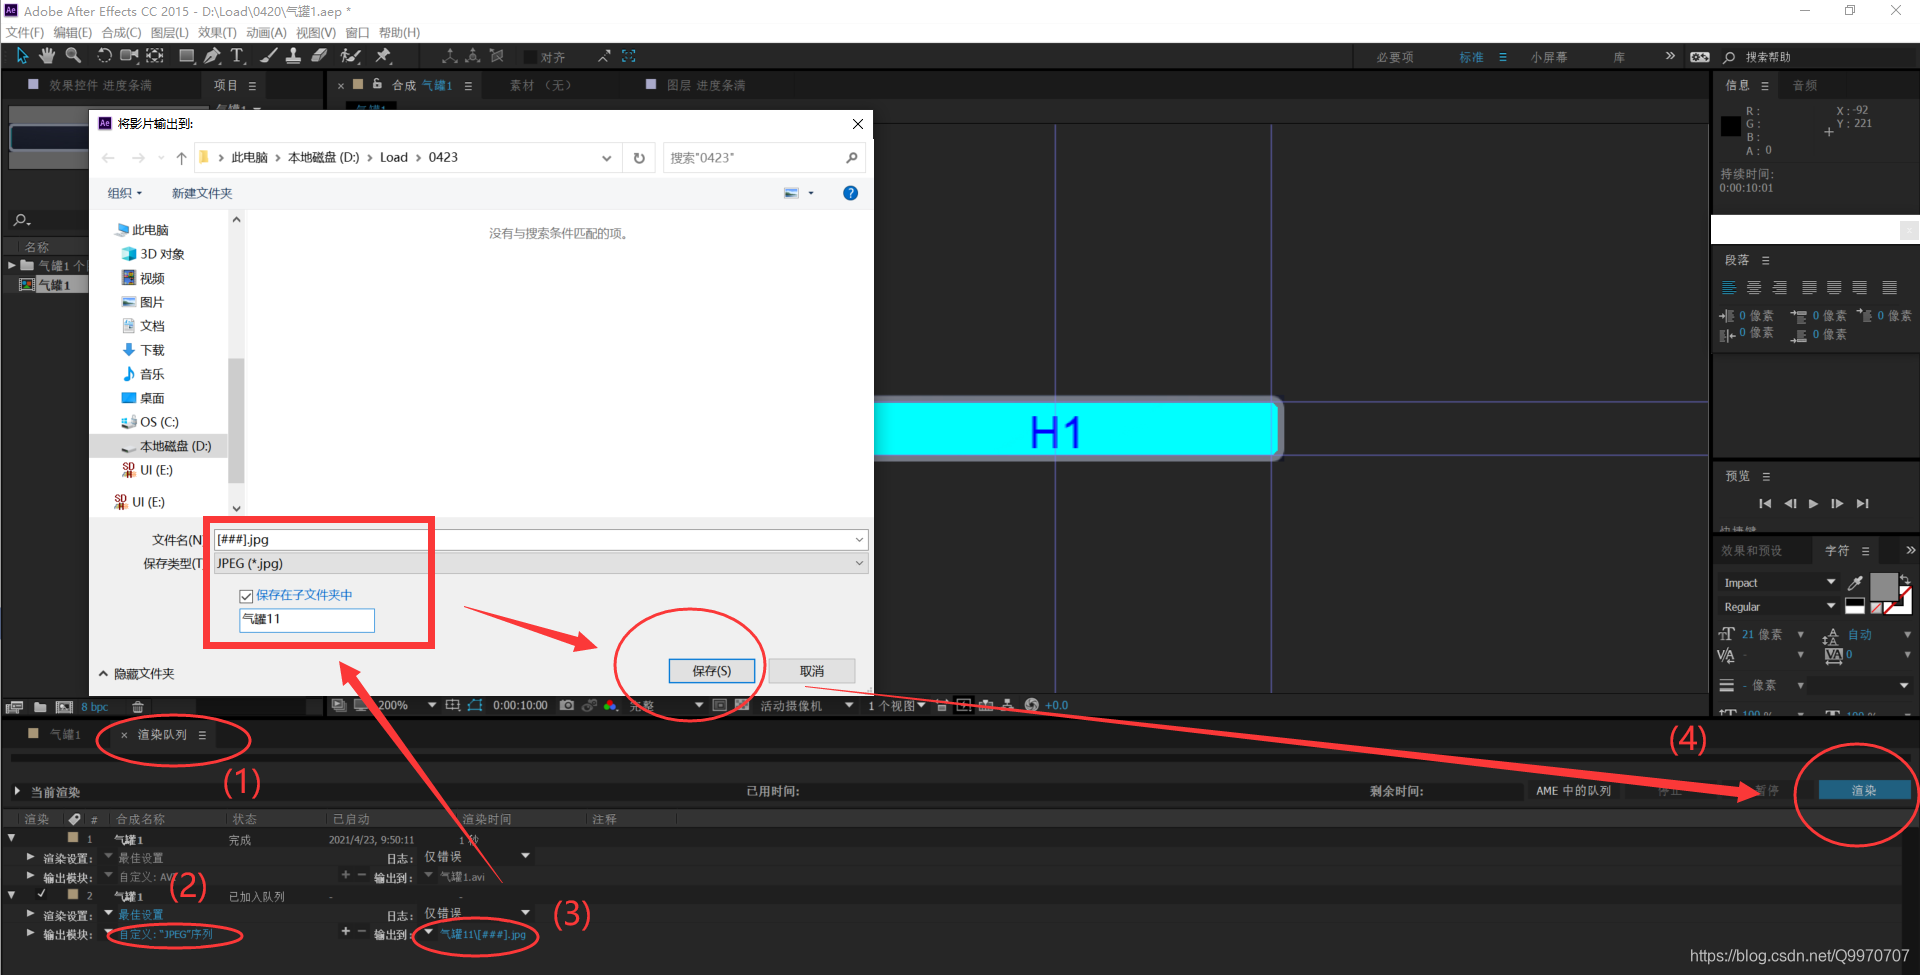
Task: Open help in the save dialog
Action: tap(850, 193)
